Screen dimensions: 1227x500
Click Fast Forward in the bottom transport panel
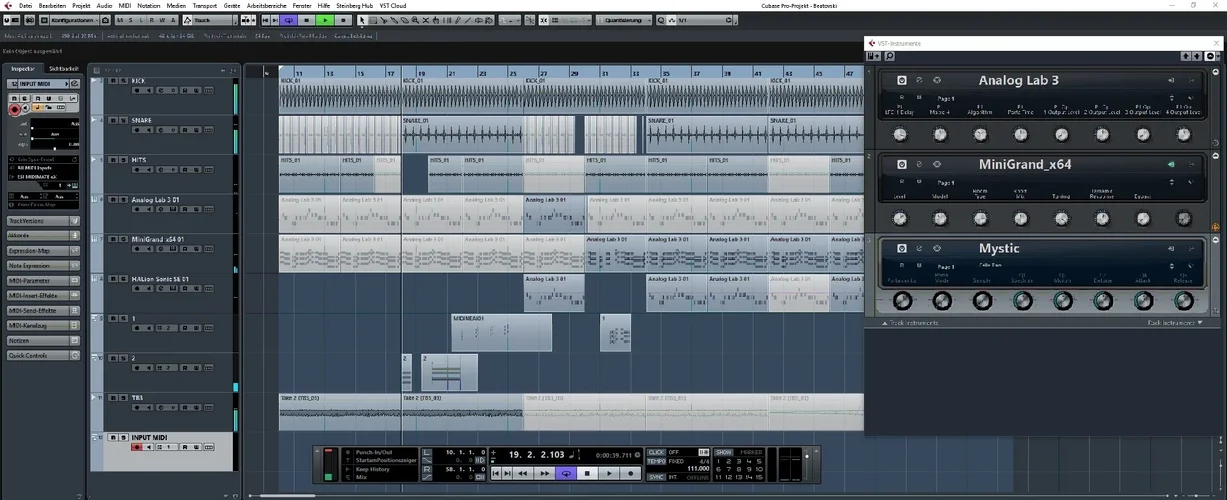[x=544, y=473]
